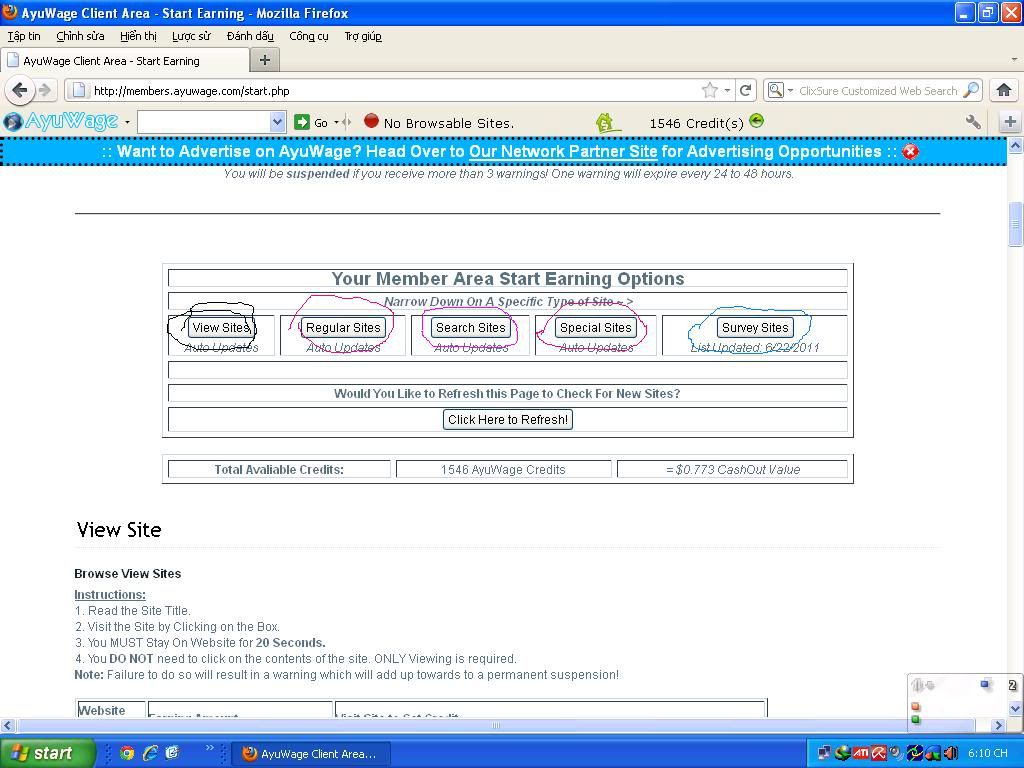Click the underlined Instructions: heading
The width and height of the screenshot is (1024, 768).
click(110, 594)
